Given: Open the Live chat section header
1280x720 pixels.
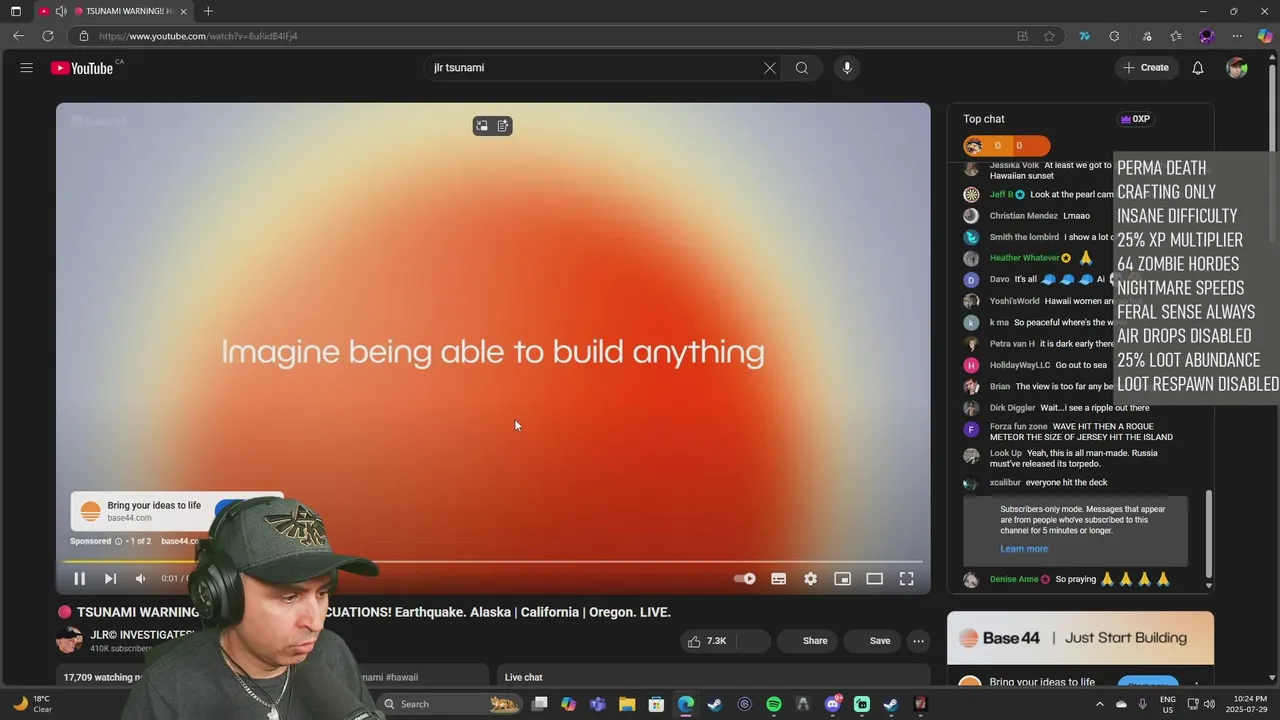Looking at the screenshot, I should [x=523, y=677].
